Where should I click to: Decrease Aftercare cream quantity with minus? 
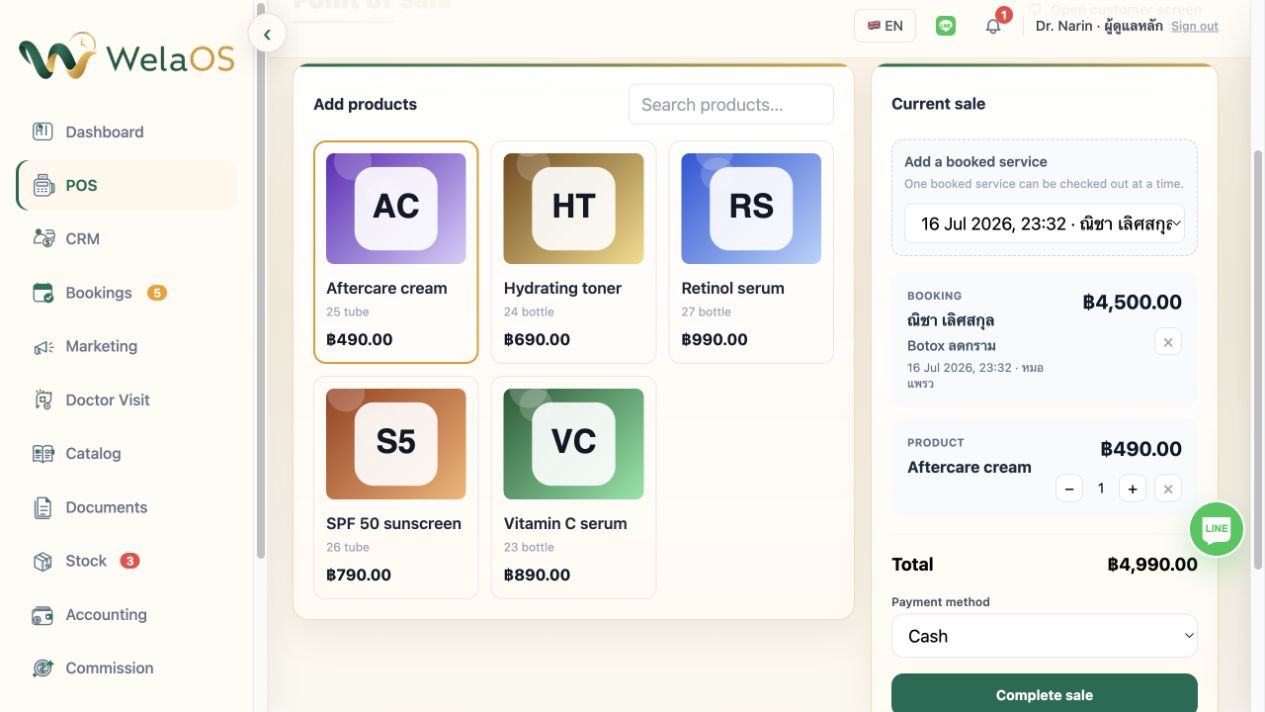point(1069,489)
